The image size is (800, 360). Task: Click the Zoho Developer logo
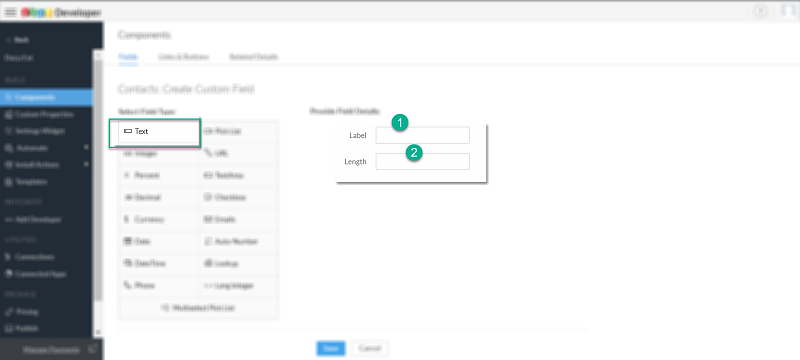[x=61, y=12]
